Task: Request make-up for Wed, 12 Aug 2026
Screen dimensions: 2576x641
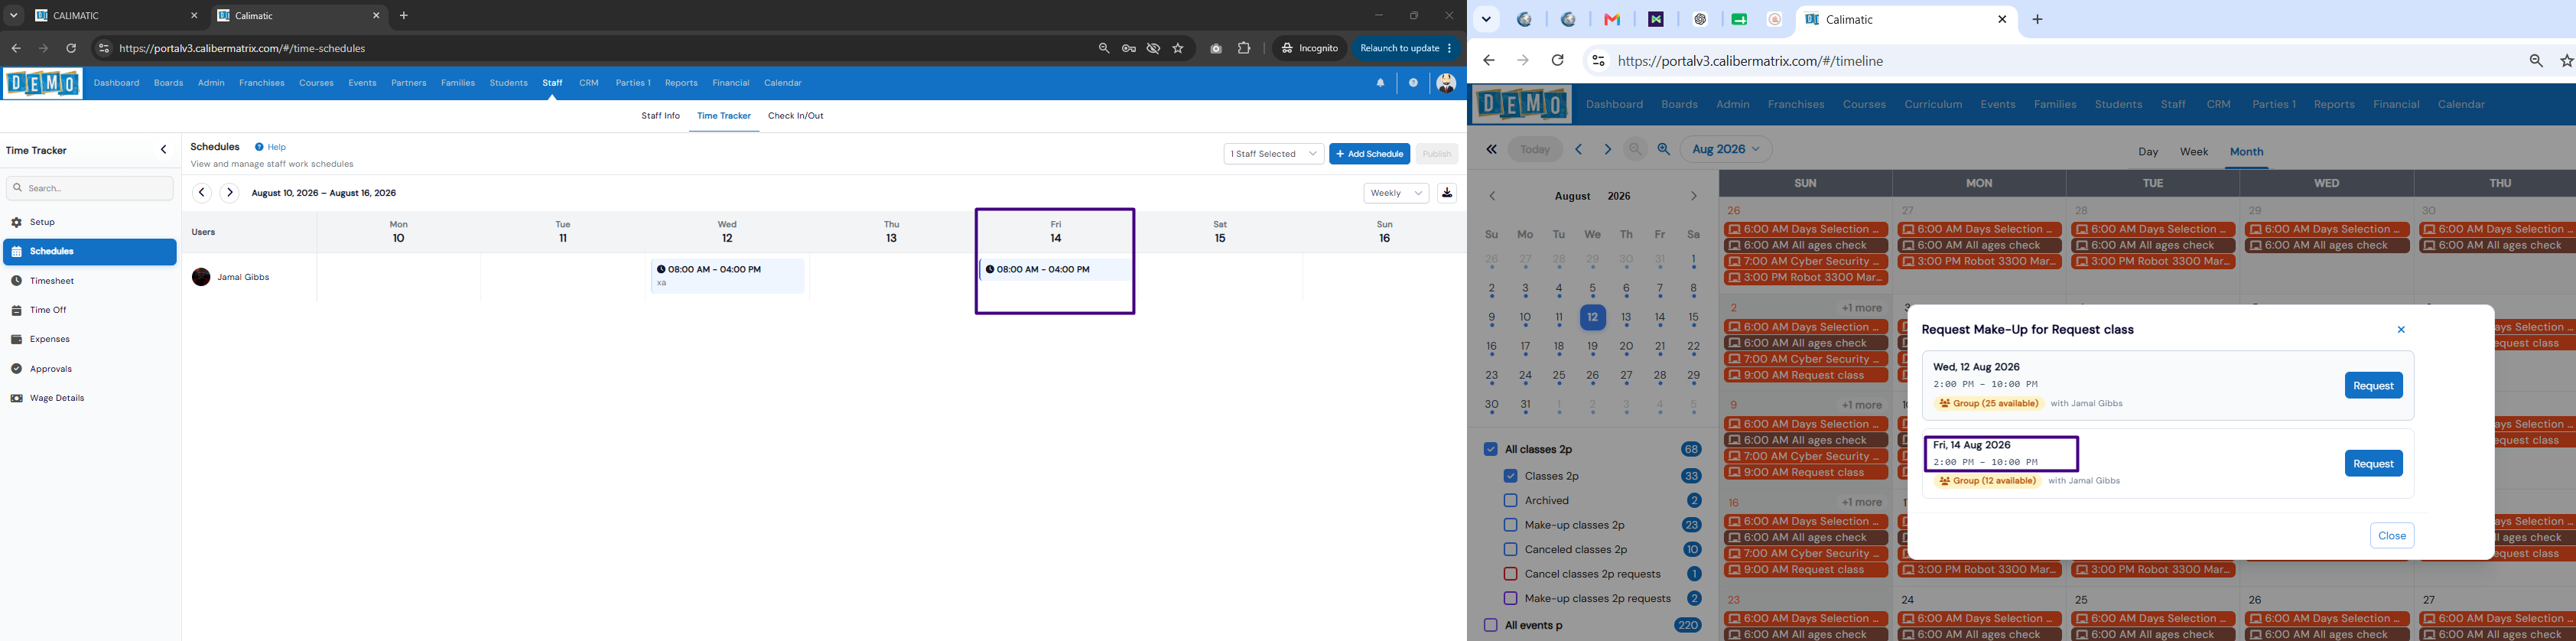Action: tap(2373, 386)
